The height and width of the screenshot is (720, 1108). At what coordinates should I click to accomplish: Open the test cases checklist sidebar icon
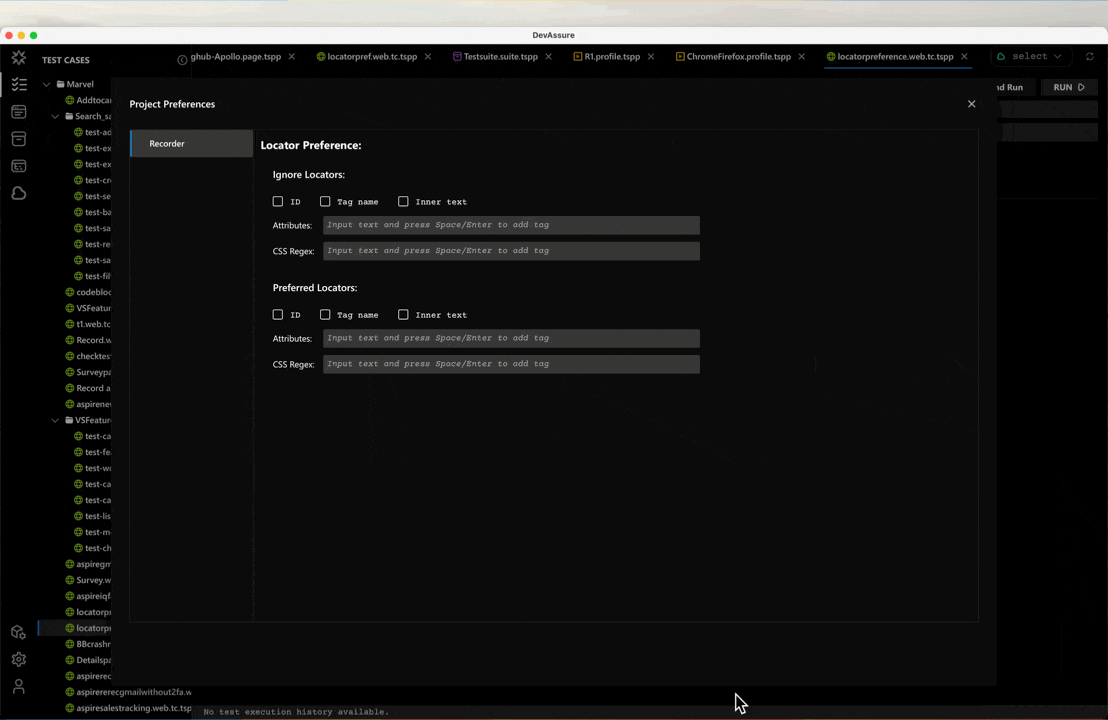(x=18, y=85)
